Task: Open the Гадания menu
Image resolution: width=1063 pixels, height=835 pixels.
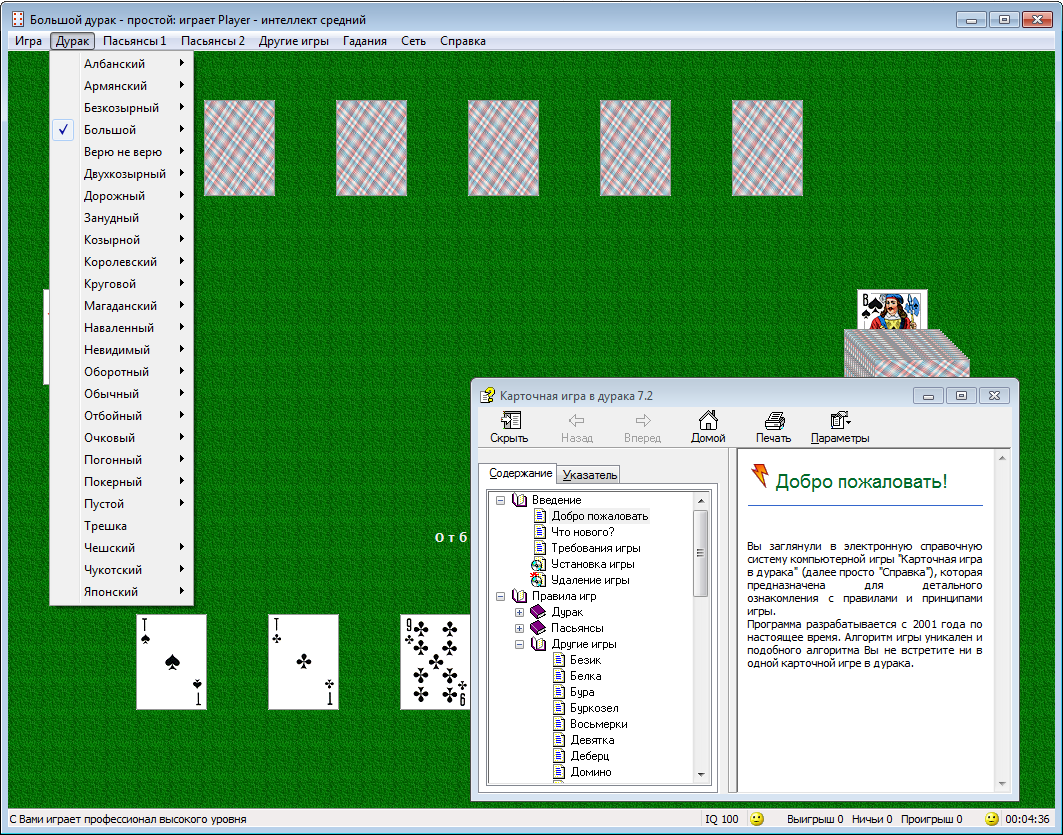Action: click(x=365, y=41)
